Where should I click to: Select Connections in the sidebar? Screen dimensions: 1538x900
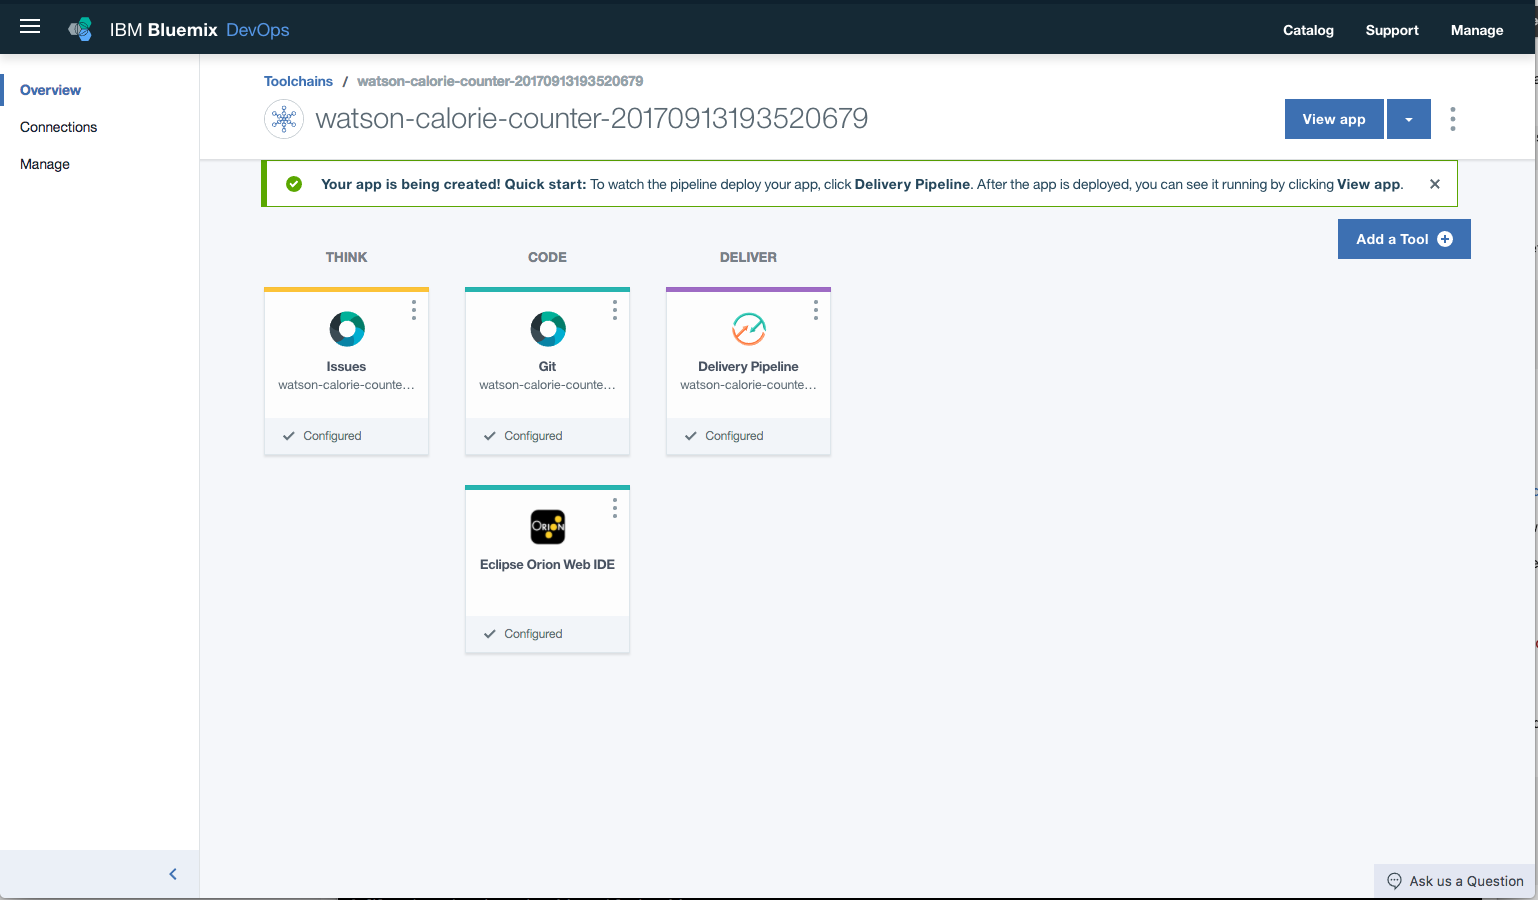(x=59, y=127)
